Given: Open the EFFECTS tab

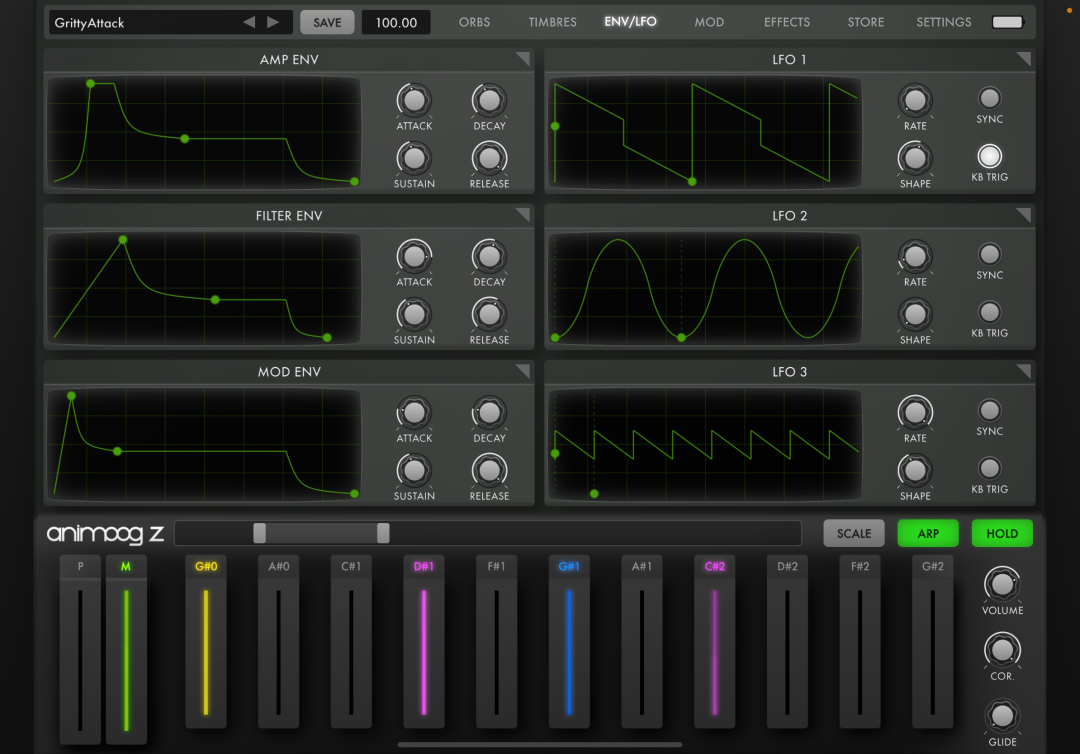Looking at the screenshot, I should 787,22.
